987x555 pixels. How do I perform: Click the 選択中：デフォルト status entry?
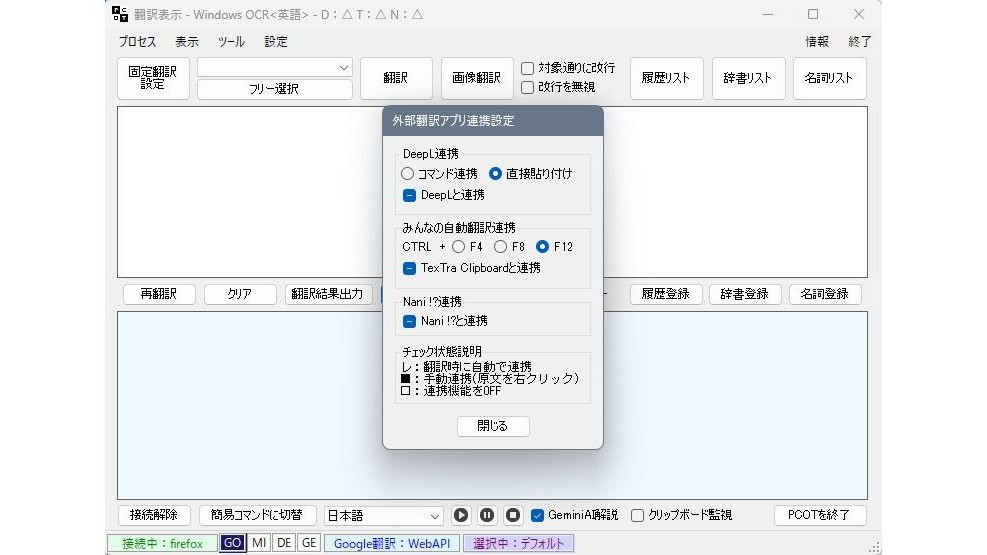click(519, 544)
